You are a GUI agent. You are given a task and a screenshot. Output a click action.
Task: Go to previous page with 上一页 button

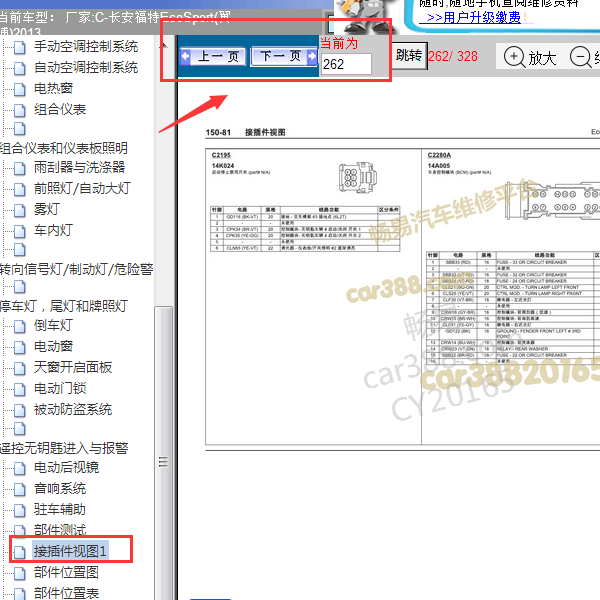(213, 57)
